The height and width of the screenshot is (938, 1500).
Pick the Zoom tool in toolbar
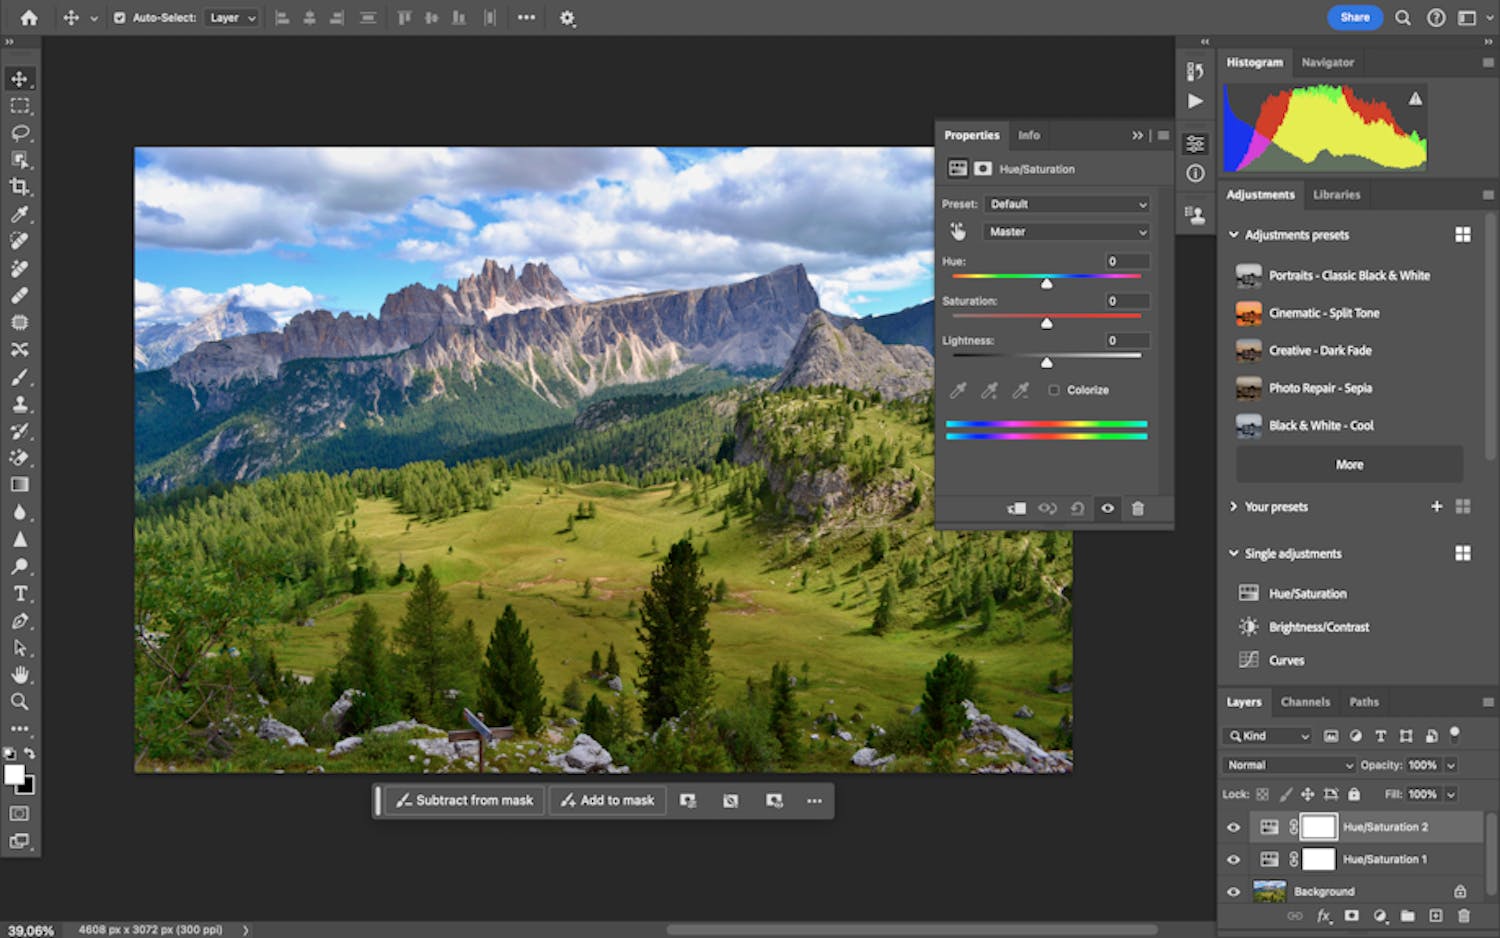click(19, 702)
